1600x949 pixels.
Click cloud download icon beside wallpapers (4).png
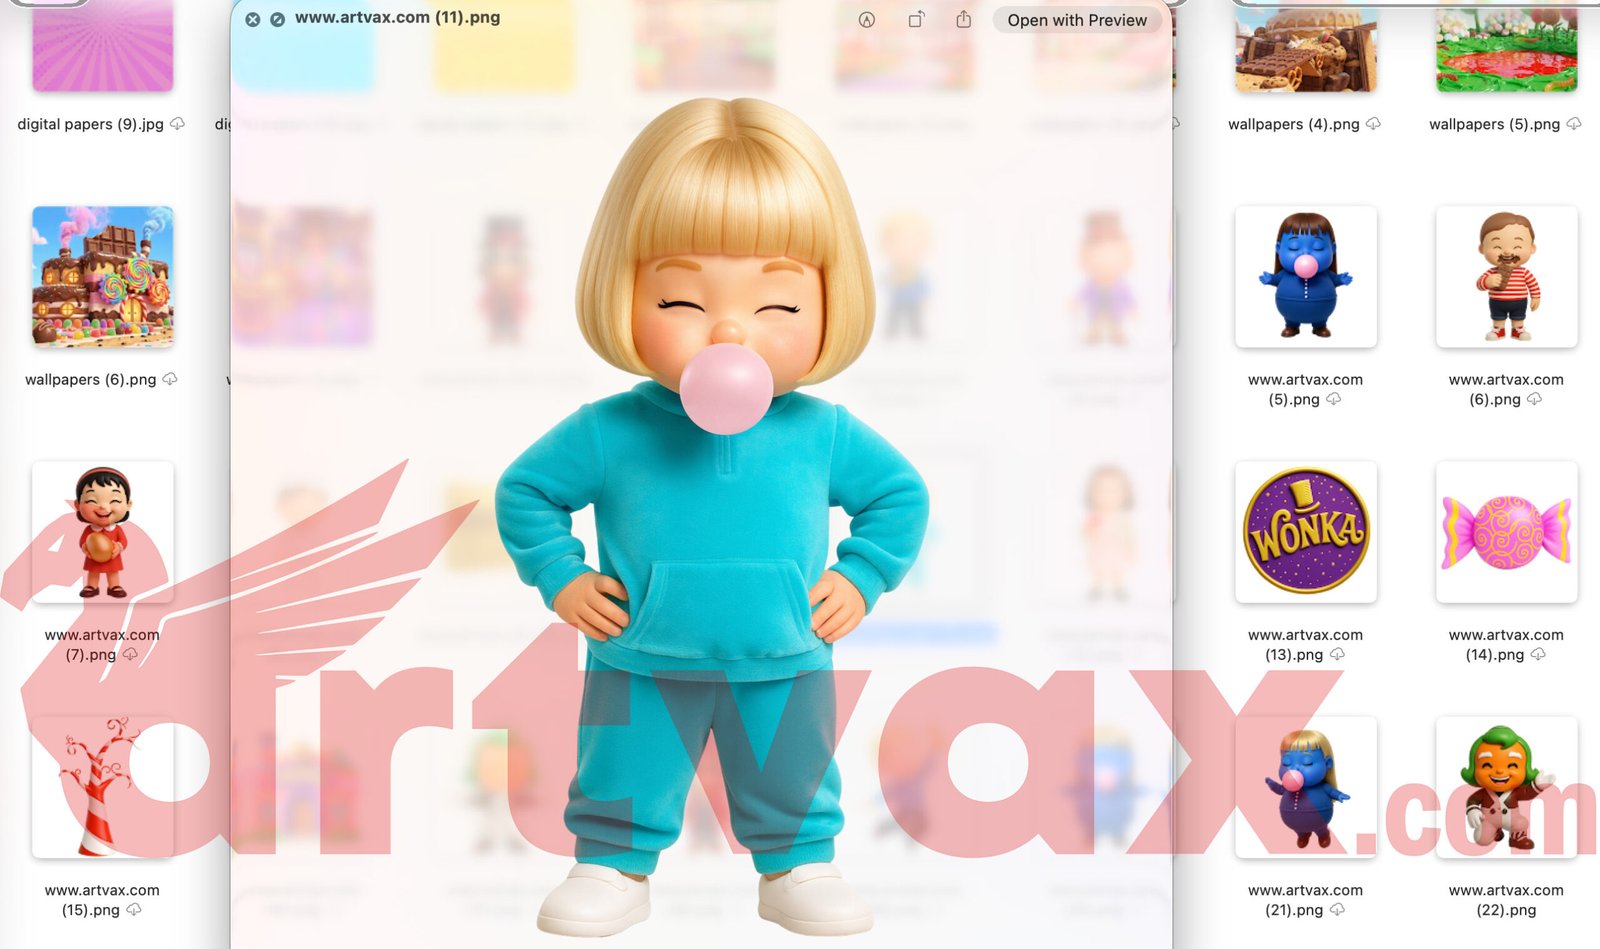[1373, 124]
